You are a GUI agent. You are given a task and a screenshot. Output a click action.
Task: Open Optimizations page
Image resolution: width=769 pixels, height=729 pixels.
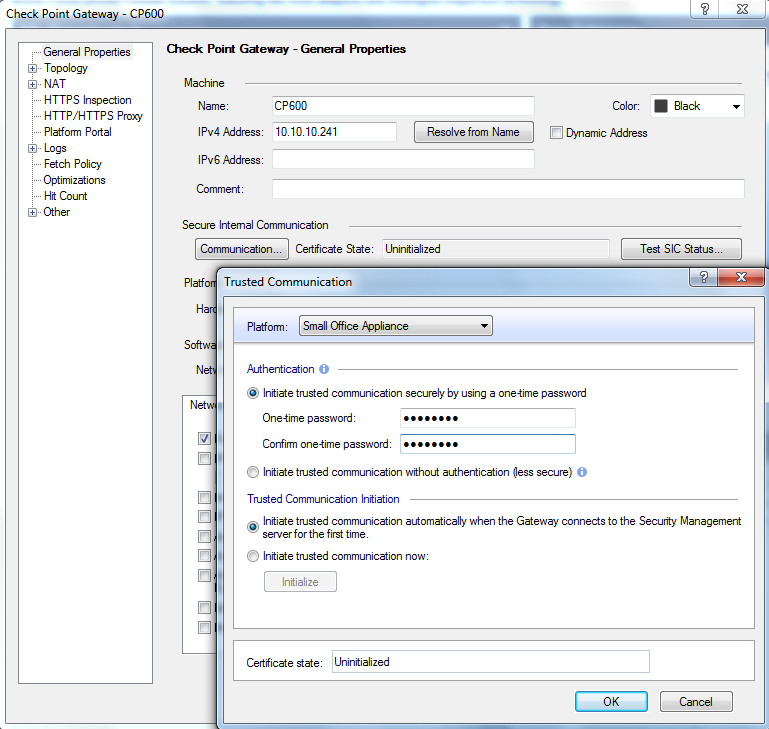pos(74,180)
